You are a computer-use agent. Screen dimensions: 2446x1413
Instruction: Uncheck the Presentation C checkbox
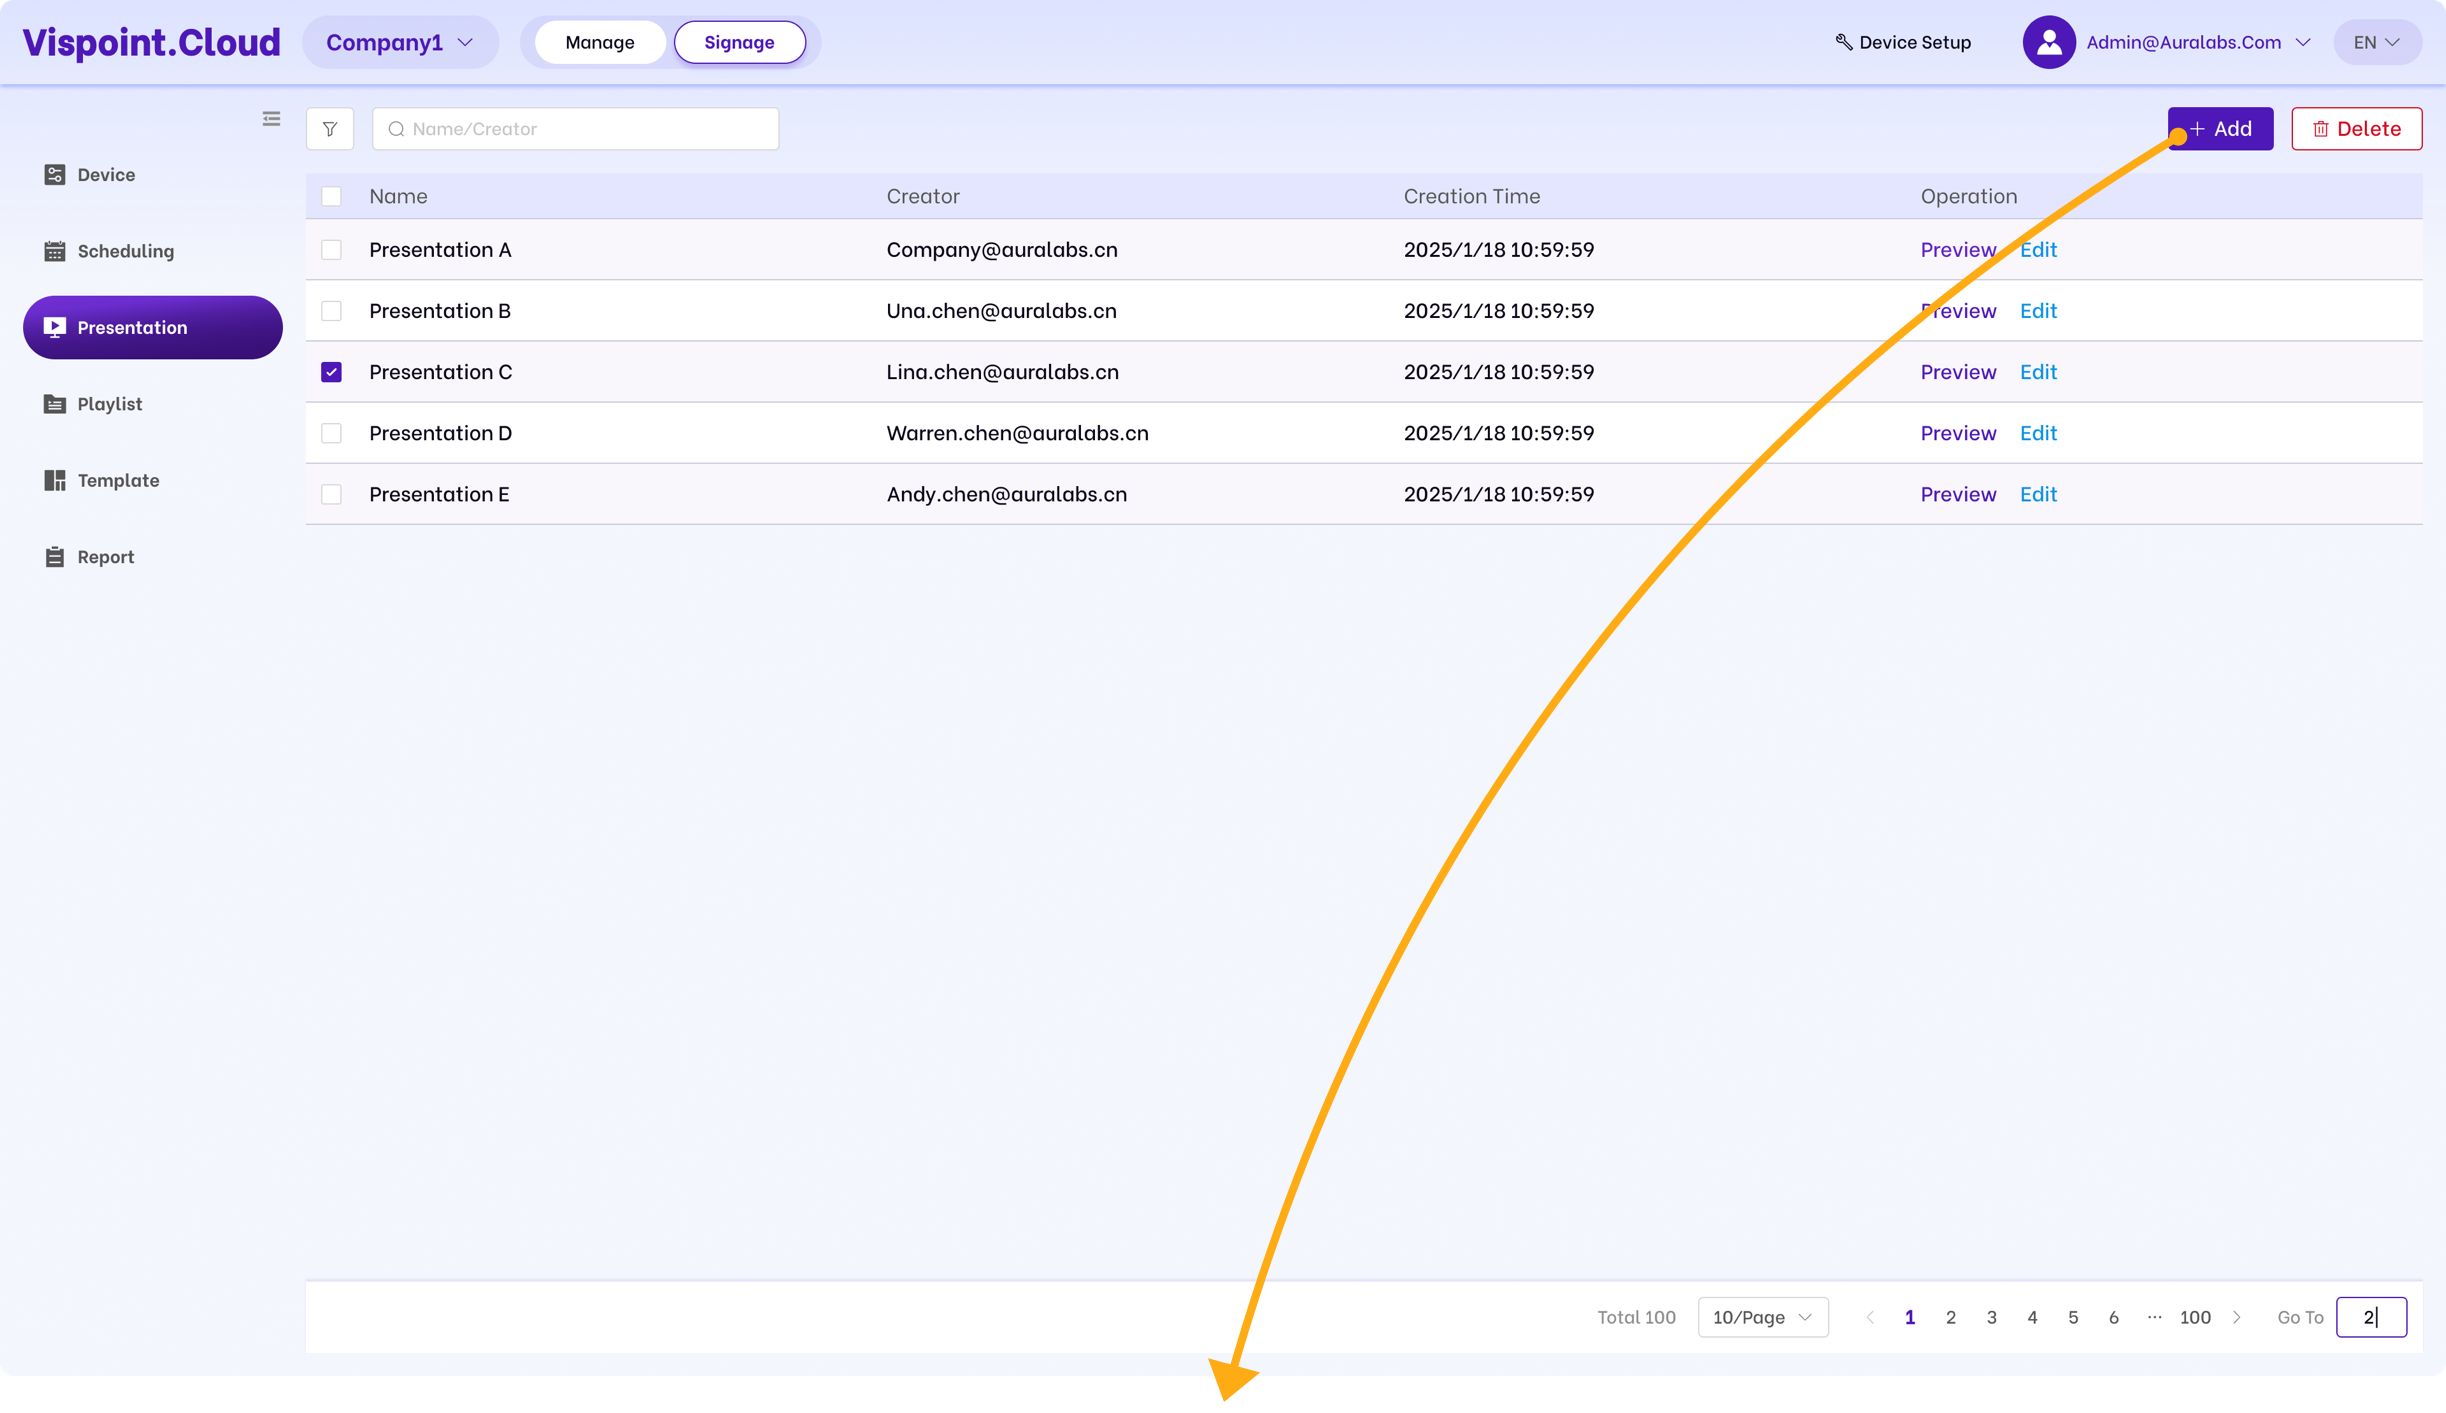tap(331, 372)
